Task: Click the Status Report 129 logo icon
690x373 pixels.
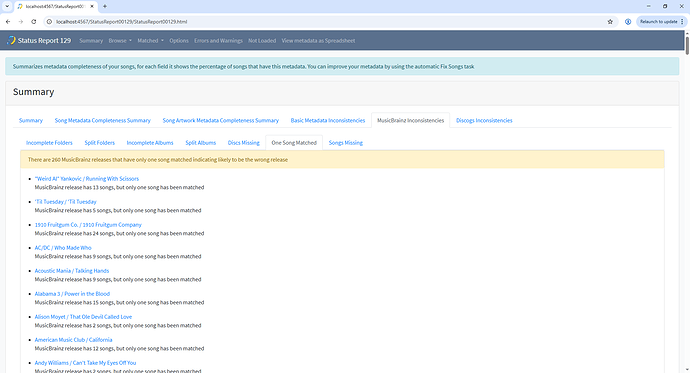Action: [11, 40]
